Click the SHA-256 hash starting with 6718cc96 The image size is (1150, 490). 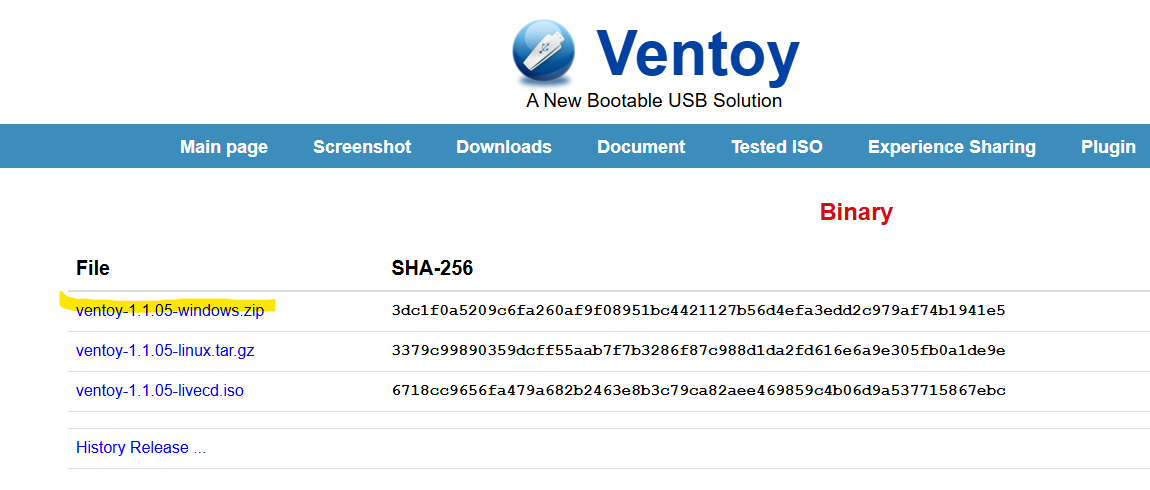click(698, 391)
